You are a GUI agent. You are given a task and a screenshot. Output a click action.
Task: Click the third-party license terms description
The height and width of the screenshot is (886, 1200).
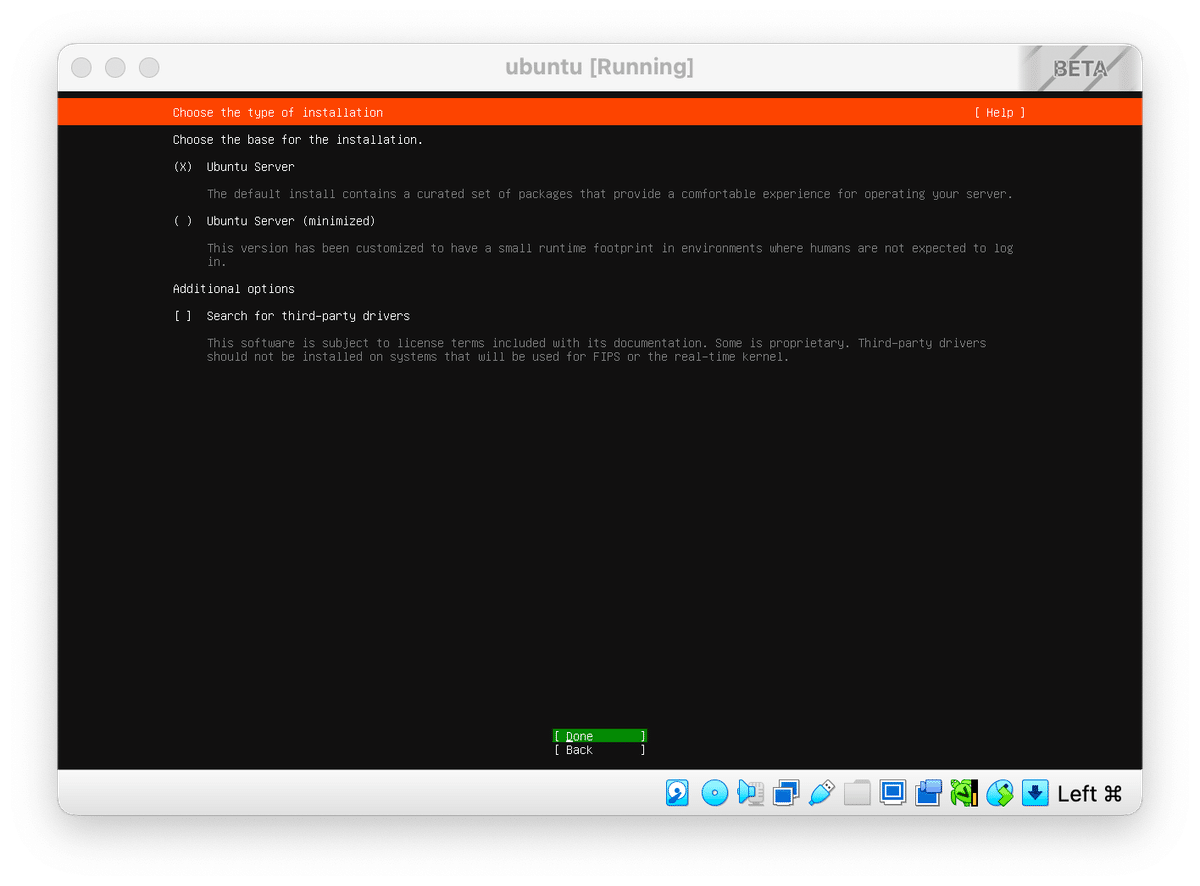[597, 350]
